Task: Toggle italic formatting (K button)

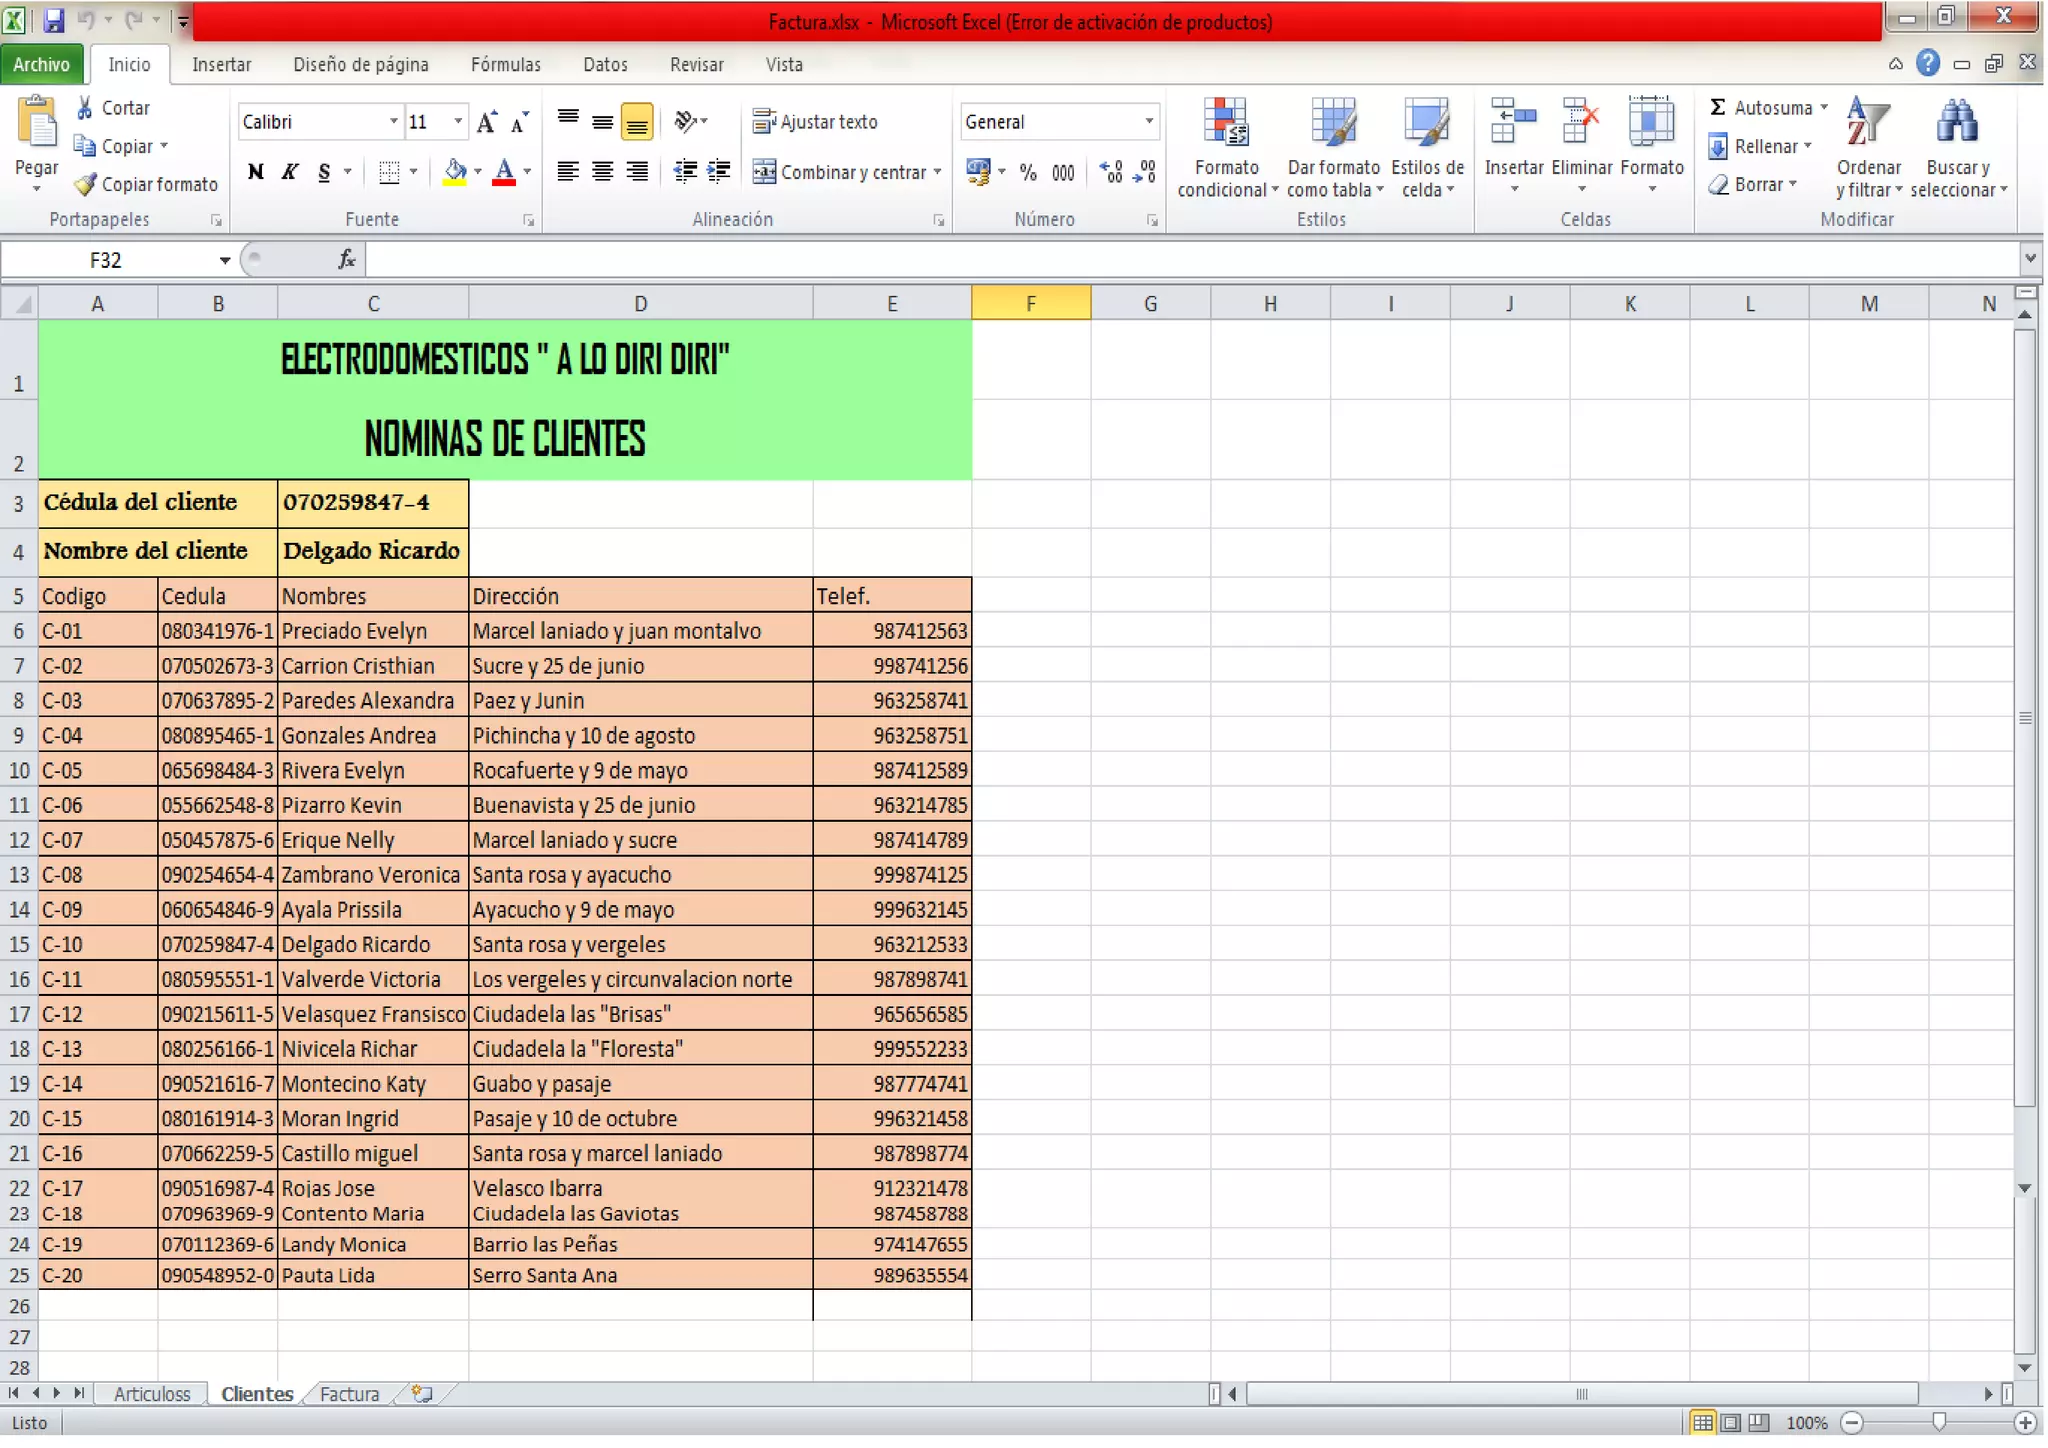Action: (x=290, y=172)
